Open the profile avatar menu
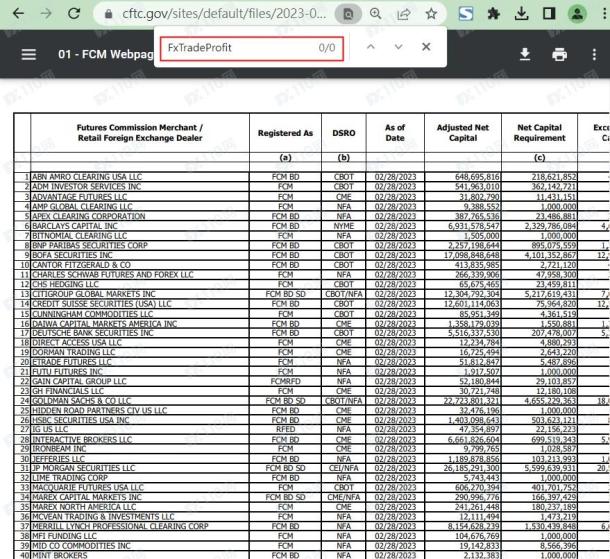 coord(577,14)
